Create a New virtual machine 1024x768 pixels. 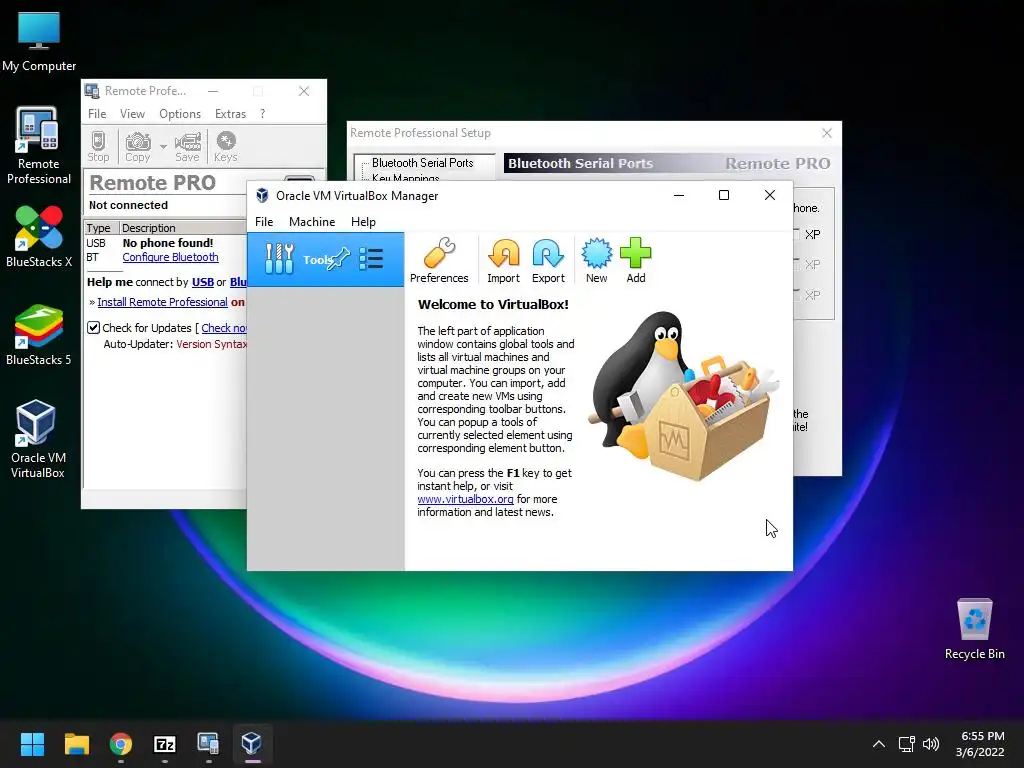(x=596, y=260)
